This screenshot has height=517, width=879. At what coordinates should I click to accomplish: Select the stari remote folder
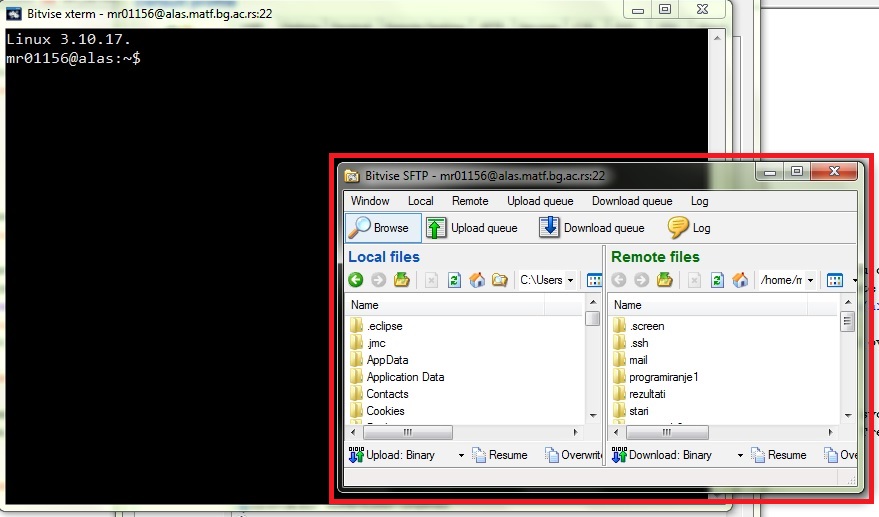pos(631,410)
